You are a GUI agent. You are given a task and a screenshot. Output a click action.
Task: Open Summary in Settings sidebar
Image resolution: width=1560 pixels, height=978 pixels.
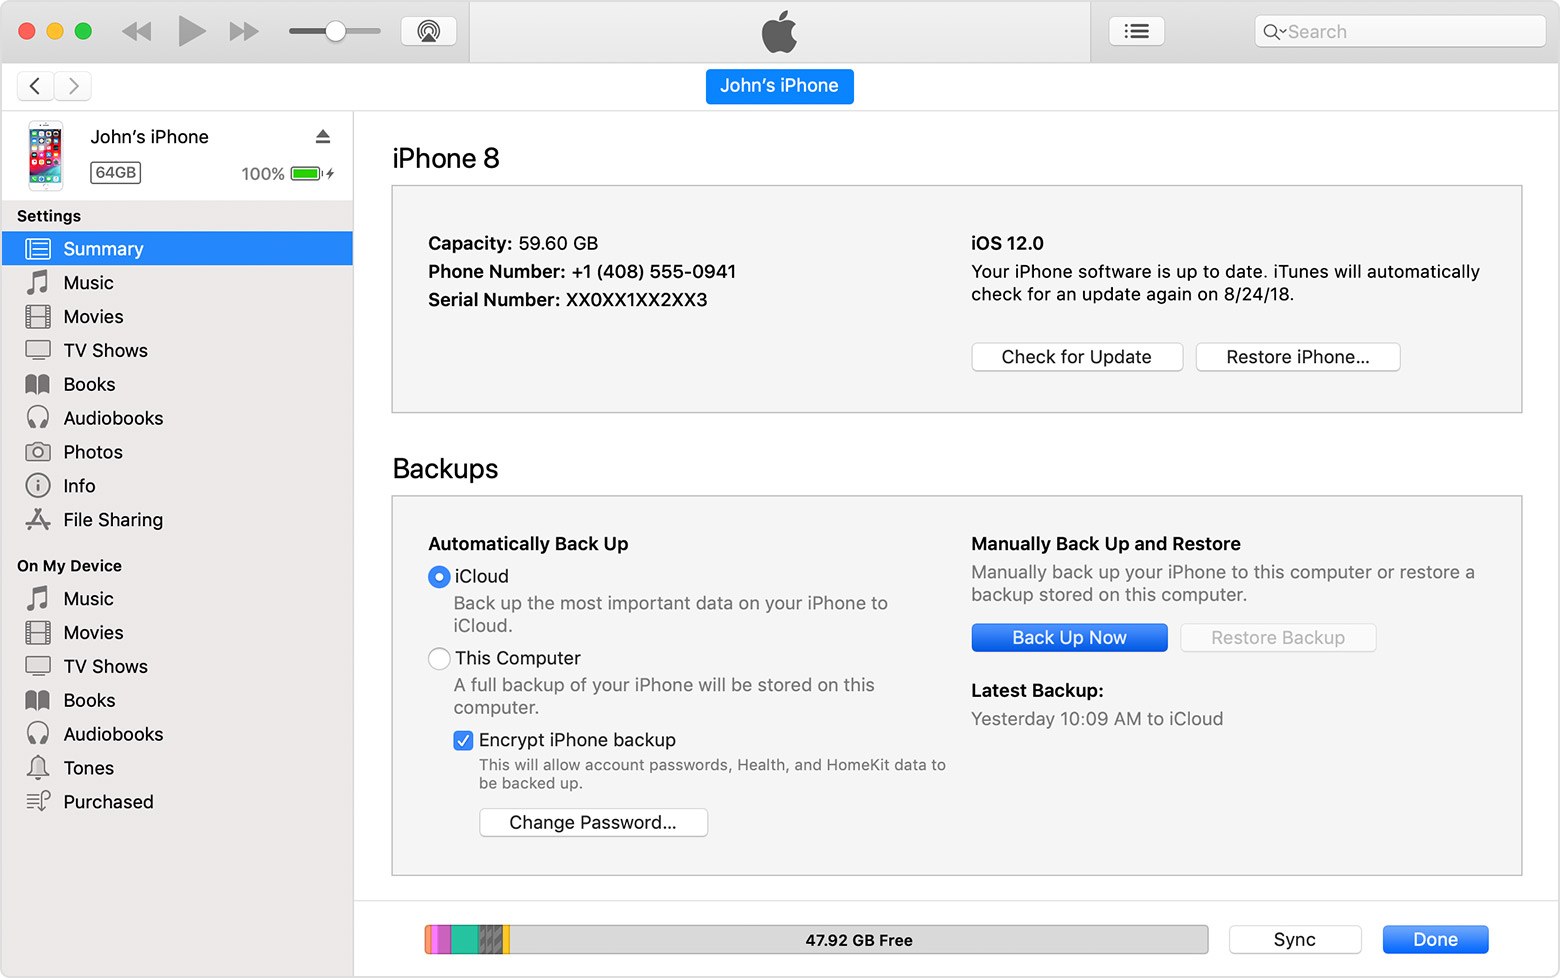[x=177, y=249]
